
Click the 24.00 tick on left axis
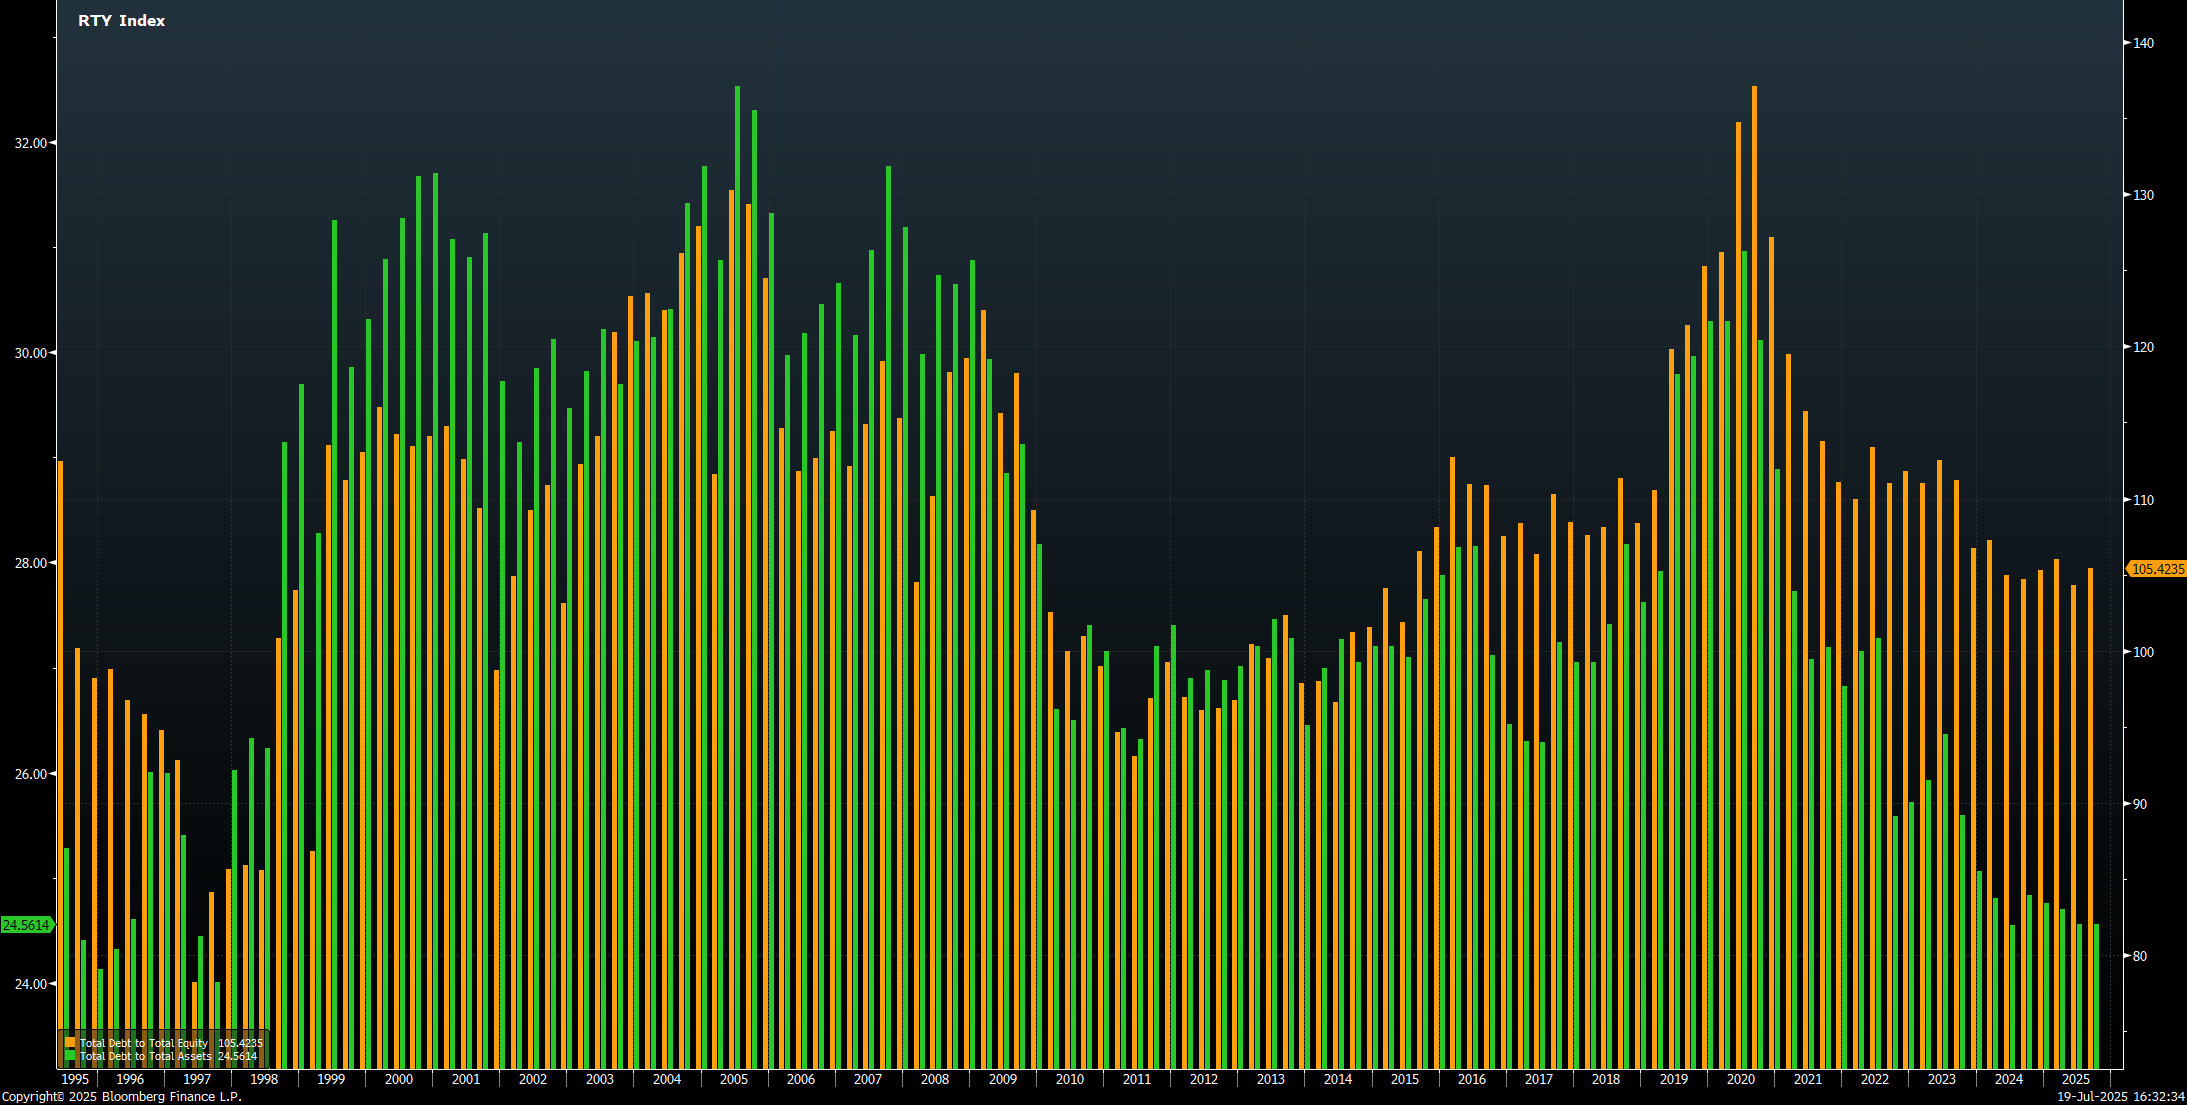point(31,984)
